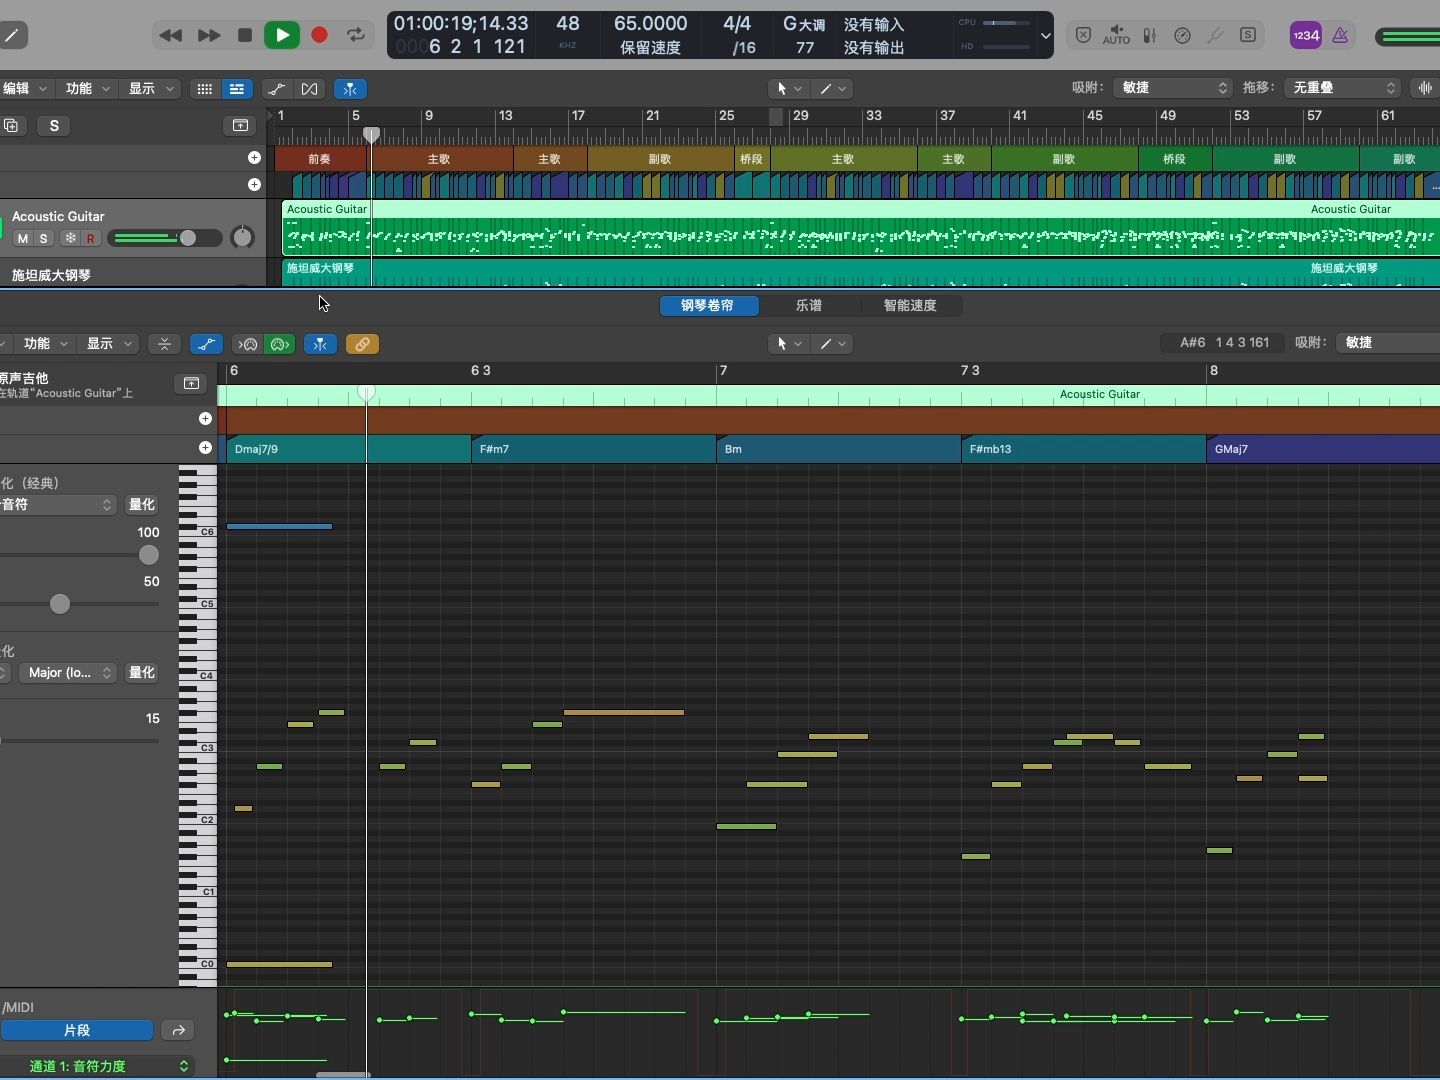This screenshot has width=1440, height=1080.
Task: Open the 拖移 drag dropdown showing 无重叠
Action: coord(1342,88)
